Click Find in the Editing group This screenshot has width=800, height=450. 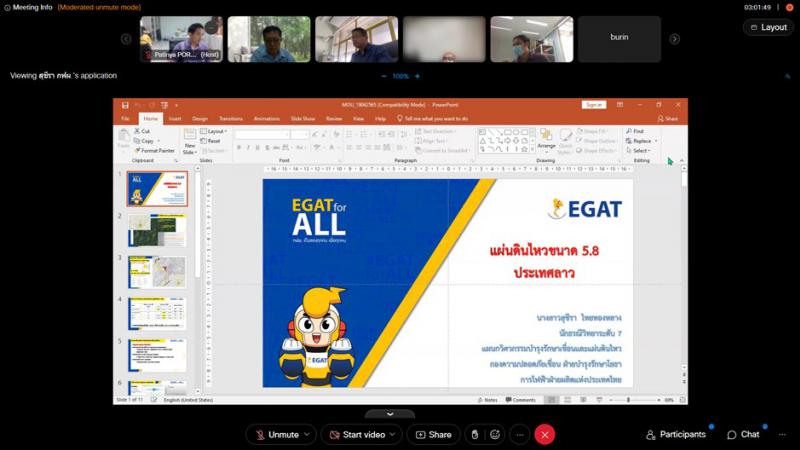pyautogui.click(x=635, y=131)
